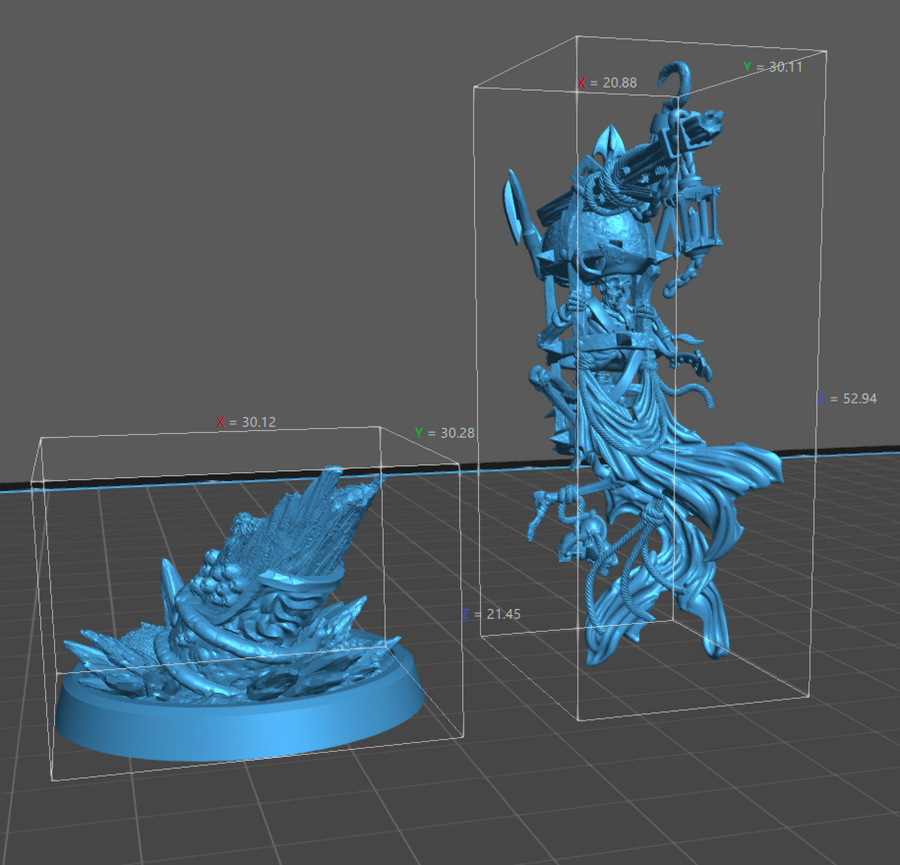Click the skeleton face of the figure

point(613,297)
